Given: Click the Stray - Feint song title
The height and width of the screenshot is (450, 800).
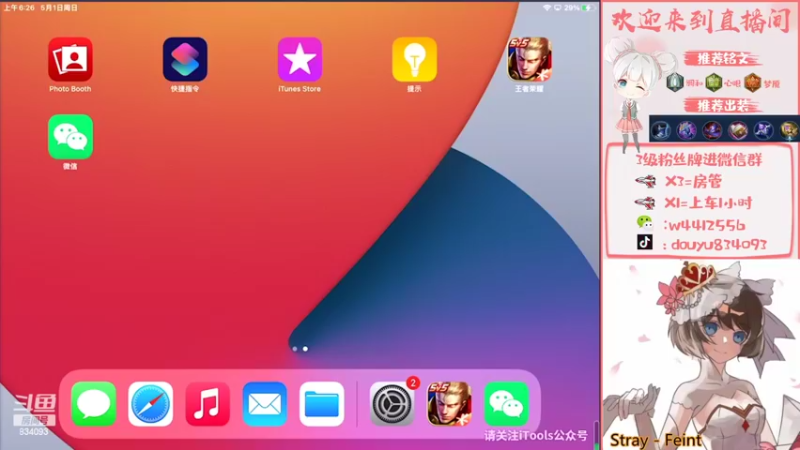Looking at the screenshot, I should (656, 440).
